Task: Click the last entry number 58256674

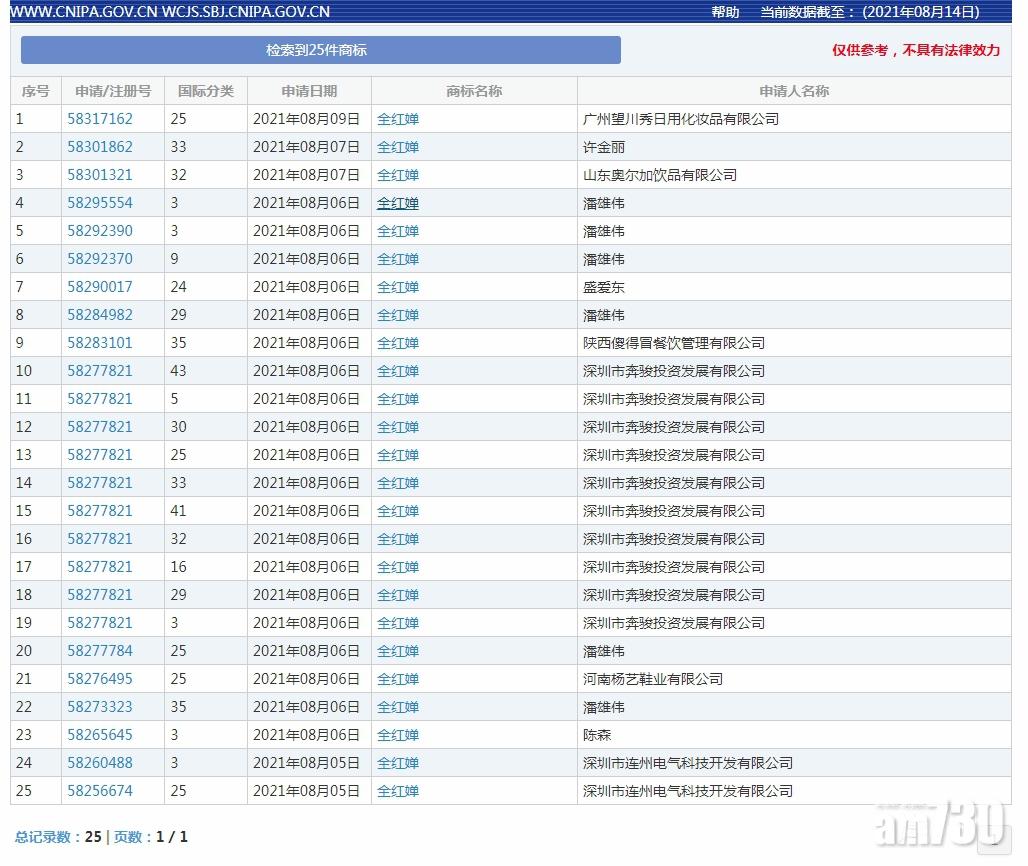Action: click(100, 791)
